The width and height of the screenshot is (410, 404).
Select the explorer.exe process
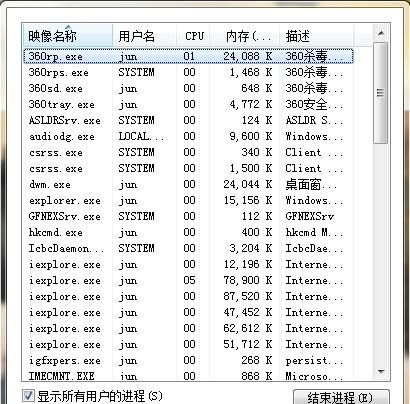(x=188, y=200)
